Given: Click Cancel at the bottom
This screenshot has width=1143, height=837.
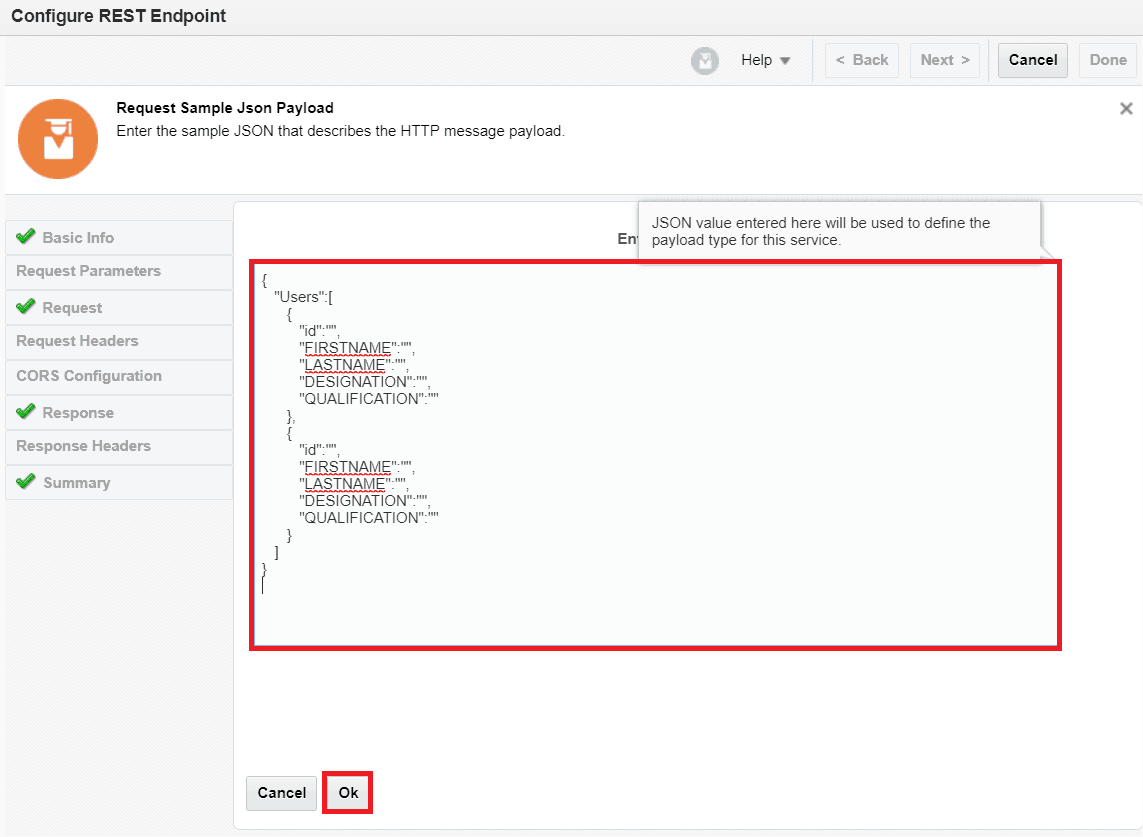Looking at the screenshot, I should 281,793.
